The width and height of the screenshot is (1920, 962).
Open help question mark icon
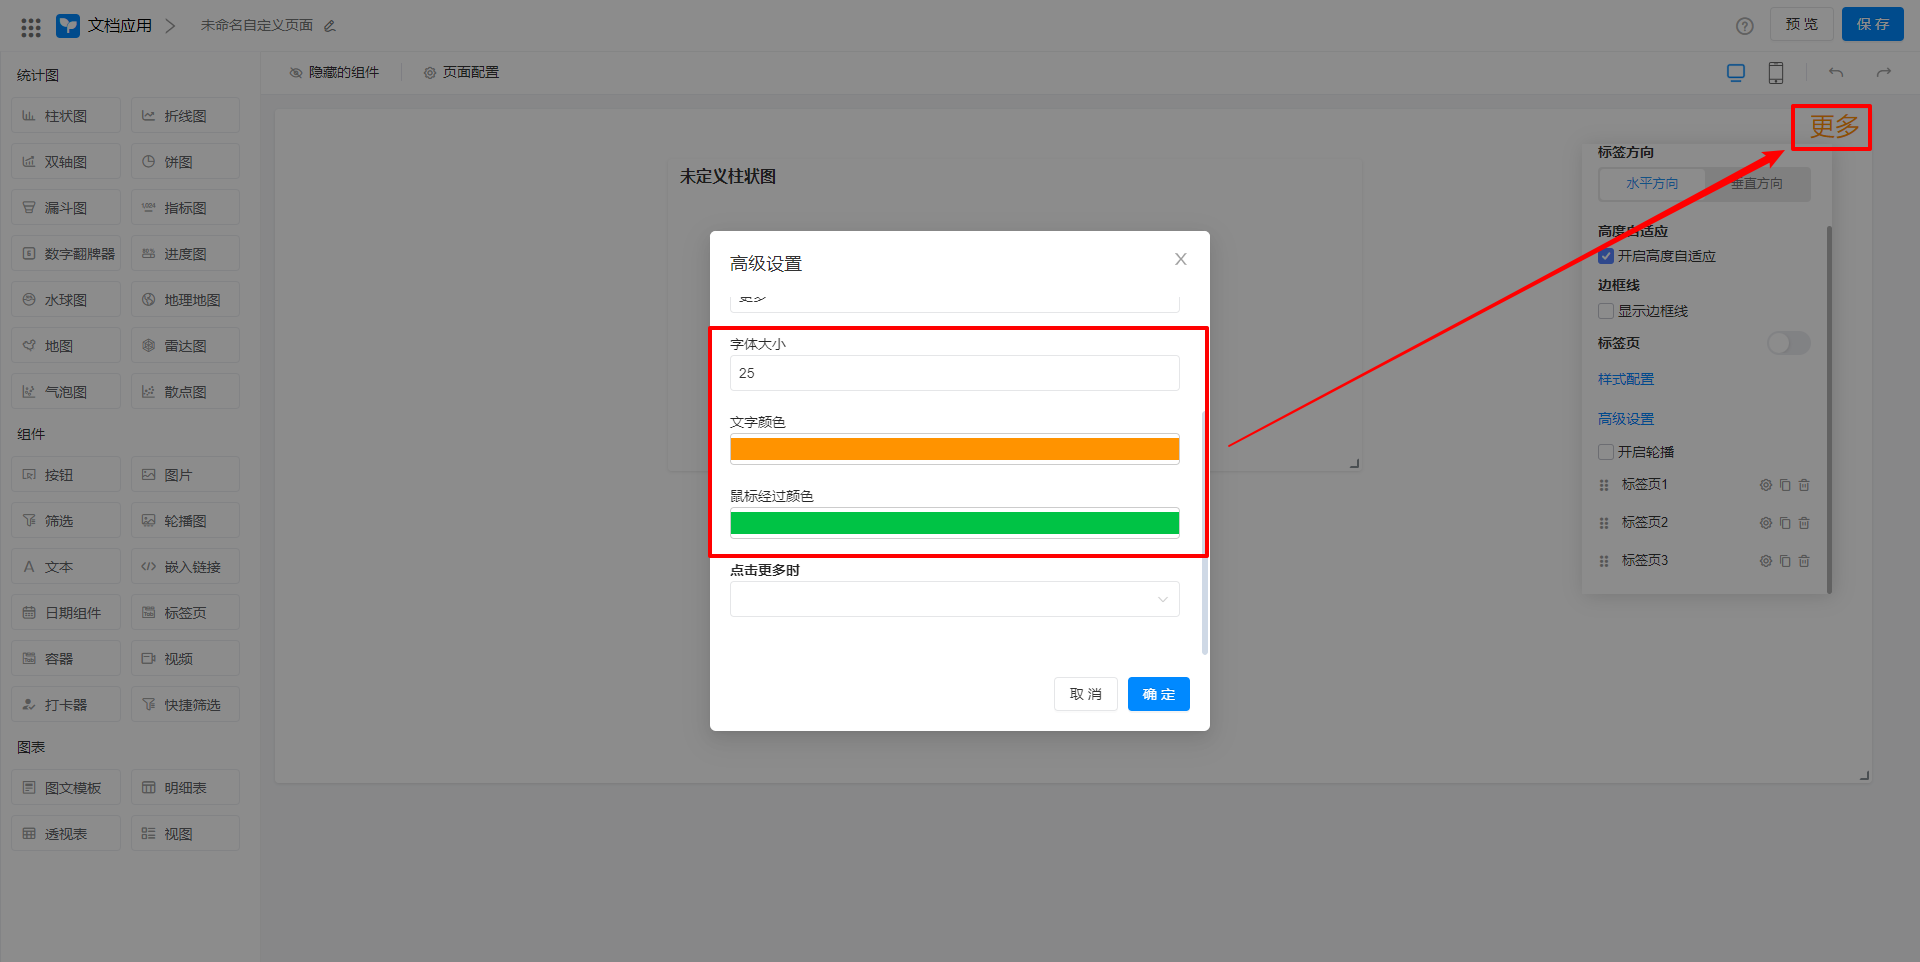(x=1745, y=26)
